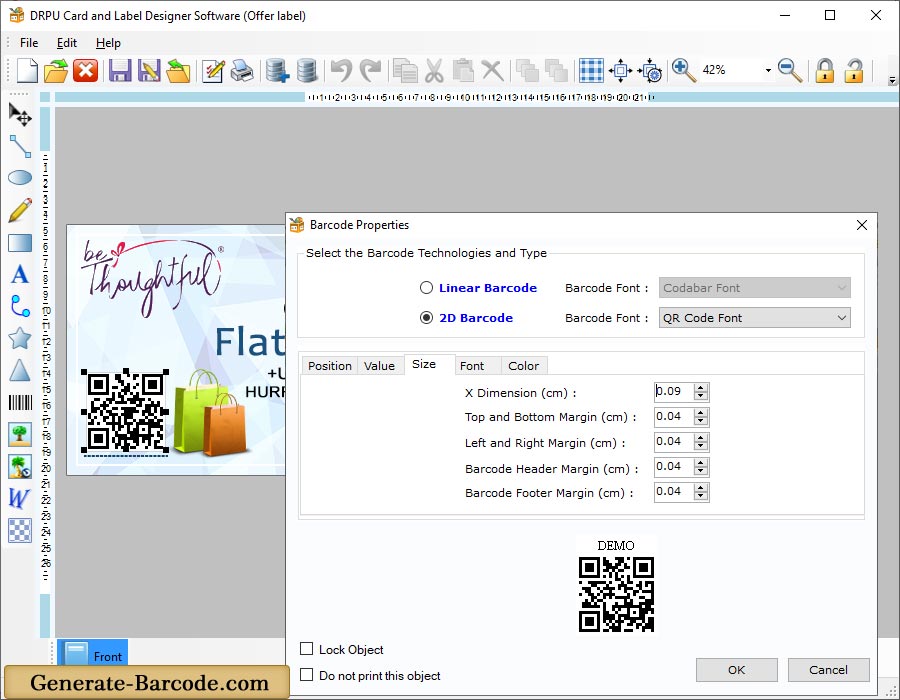Increase the X Dimension spinner value
Image resolution: width=900 pixels, height=700 pixels.
point(700,388)
